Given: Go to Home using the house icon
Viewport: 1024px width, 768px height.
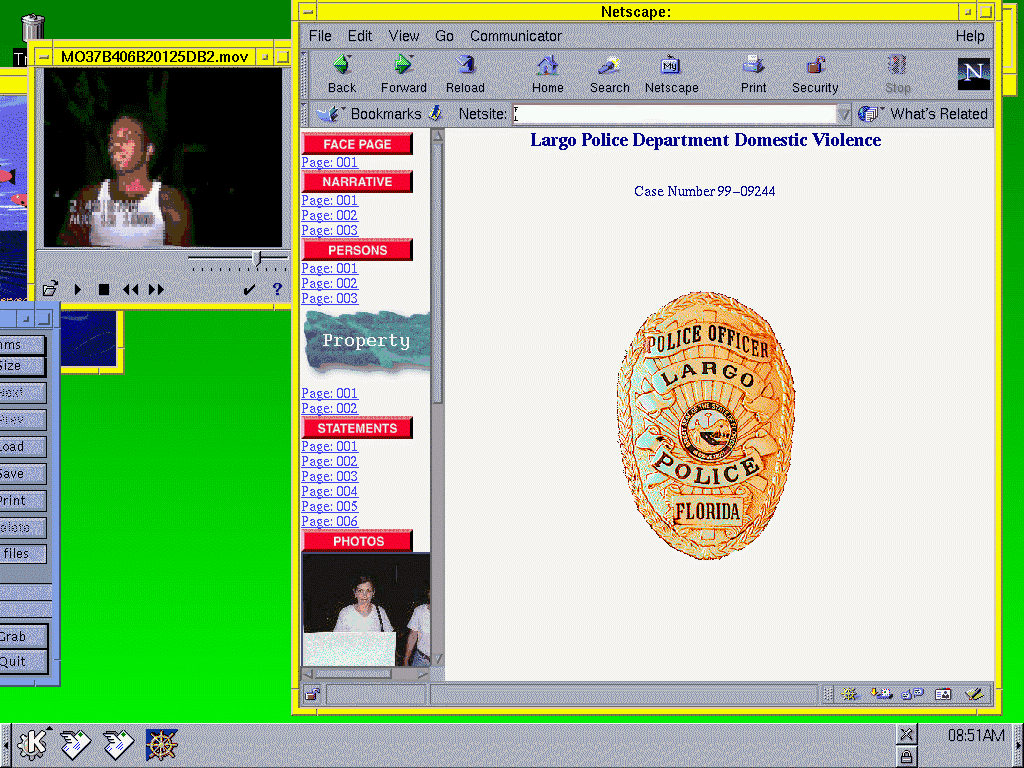Looking at the screenshot, I should click(547, 67).
